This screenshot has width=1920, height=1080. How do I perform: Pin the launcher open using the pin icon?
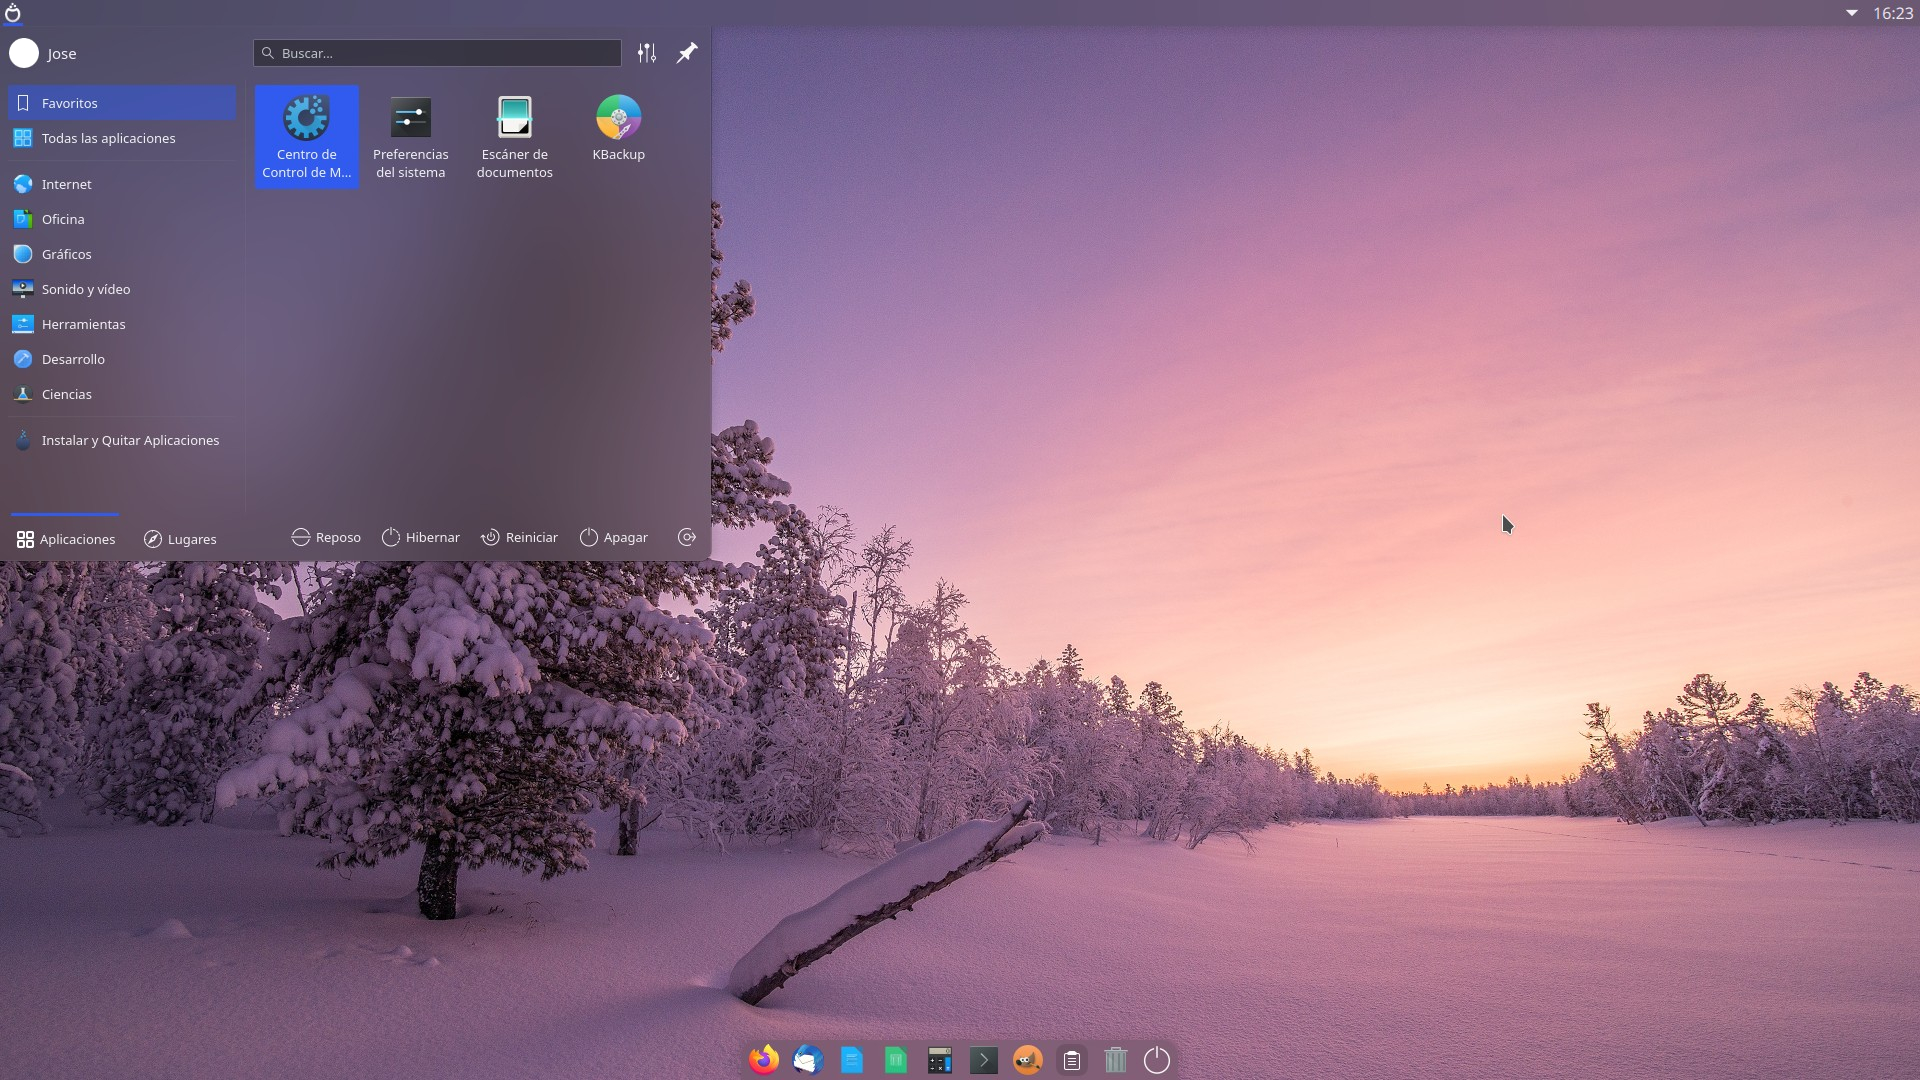point(686,53)
